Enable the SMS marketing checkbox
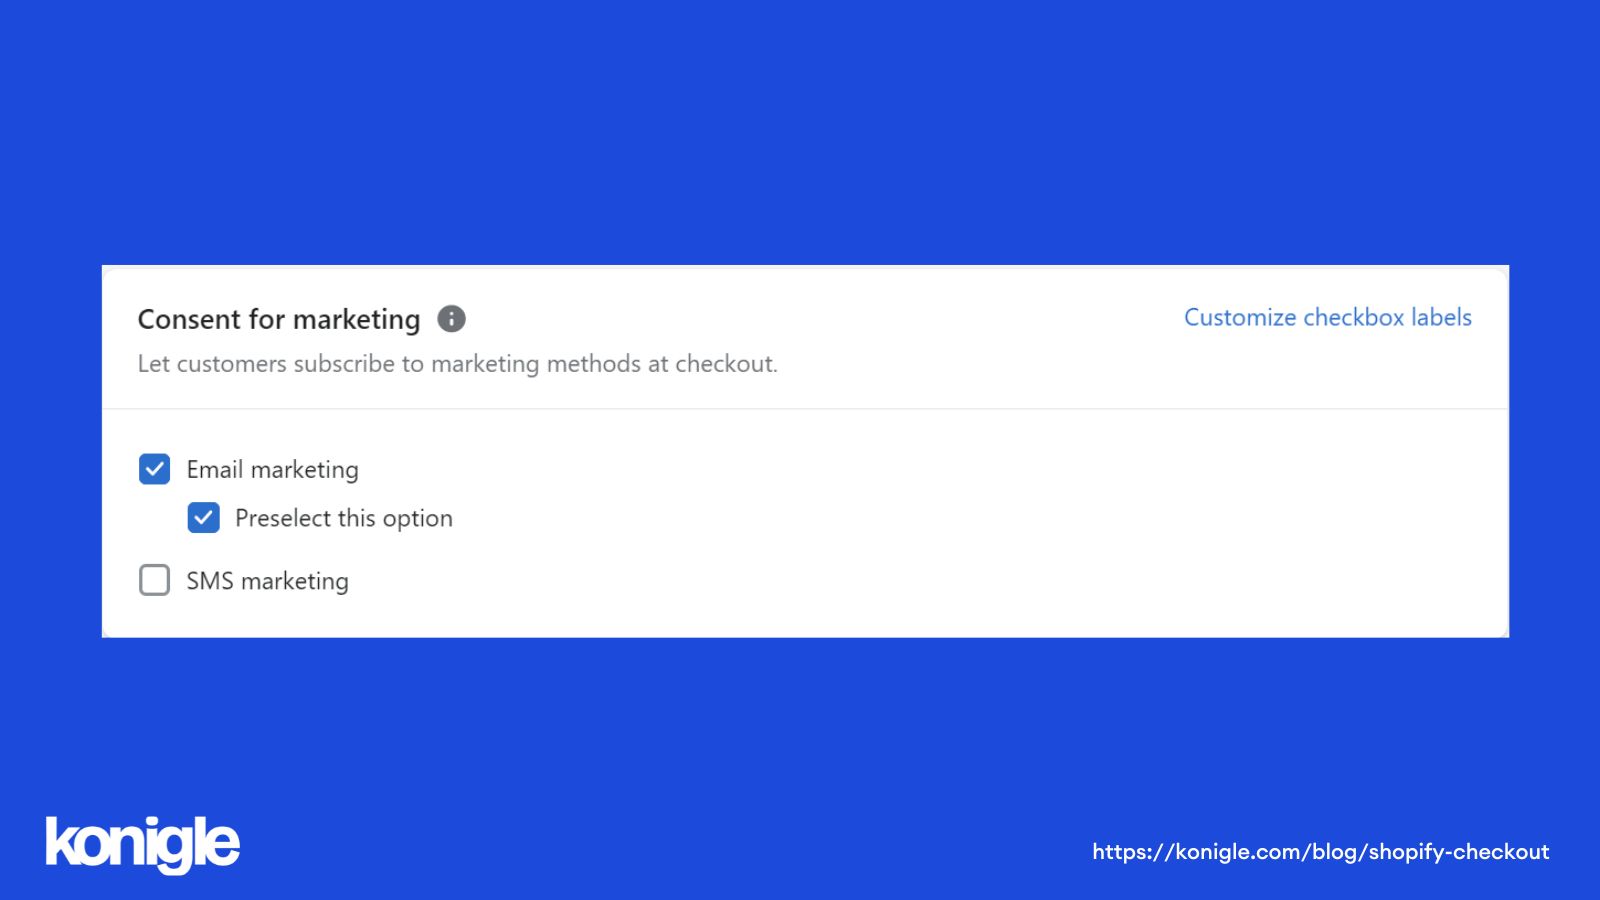 click(154, 580)
